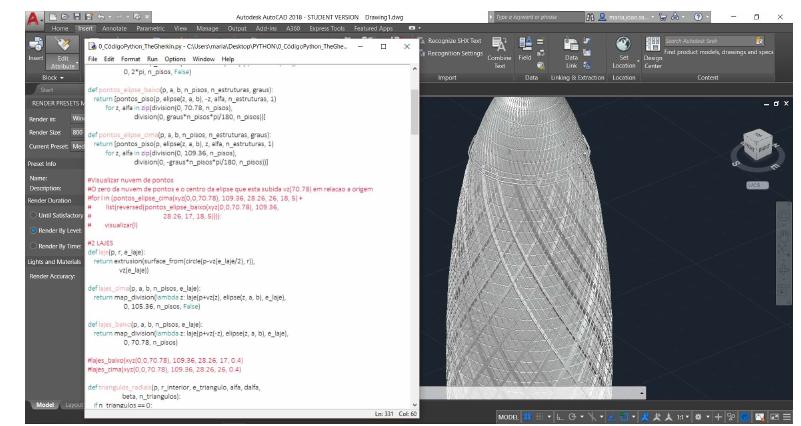Click the Lights and Materials section
The height and width of the screenshot is (426, 801).
point(54,262)
